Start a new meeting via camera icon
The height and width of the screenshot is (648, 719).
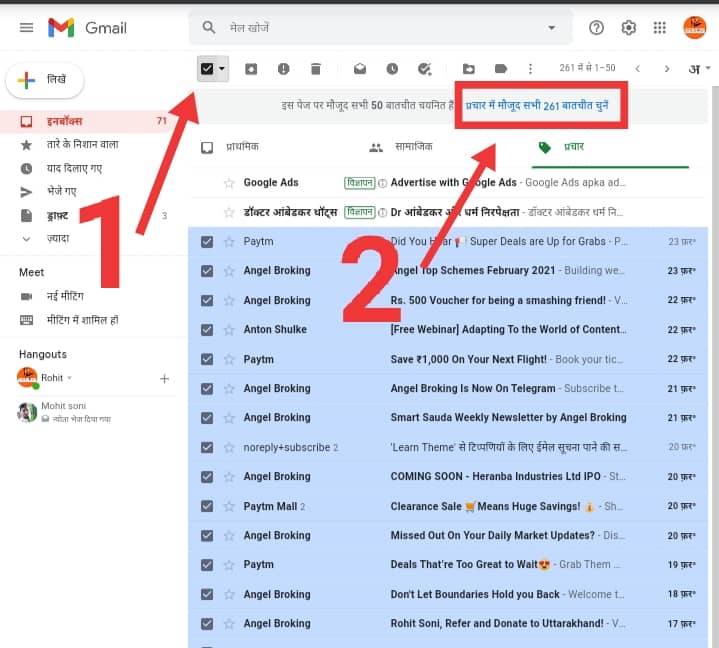27,297
